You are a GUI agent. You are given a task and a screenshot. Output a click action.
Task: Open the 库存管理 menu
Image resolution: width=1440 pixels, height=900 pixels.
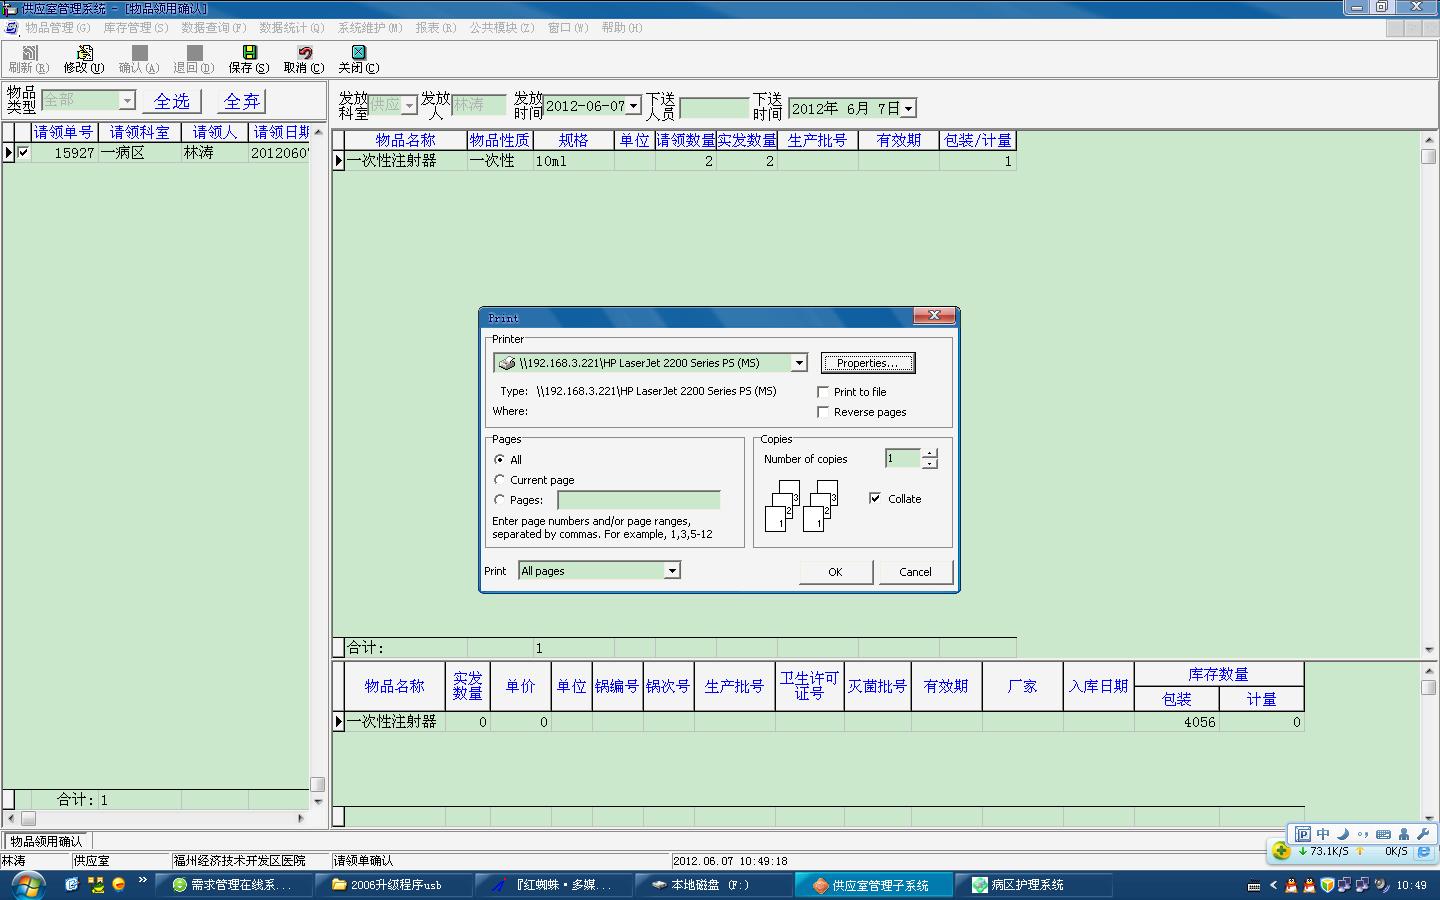[x=135, y=28]
